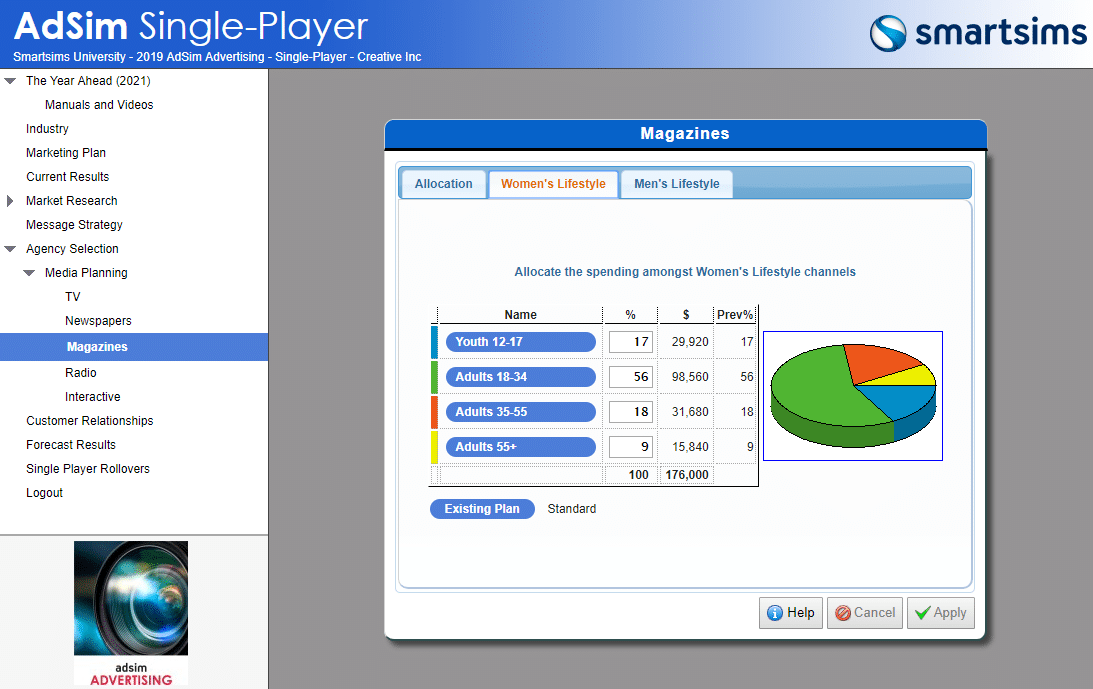Screen dimensions: 1093x689
Task: Go to Forecast Results page
Action: (71, 445)
